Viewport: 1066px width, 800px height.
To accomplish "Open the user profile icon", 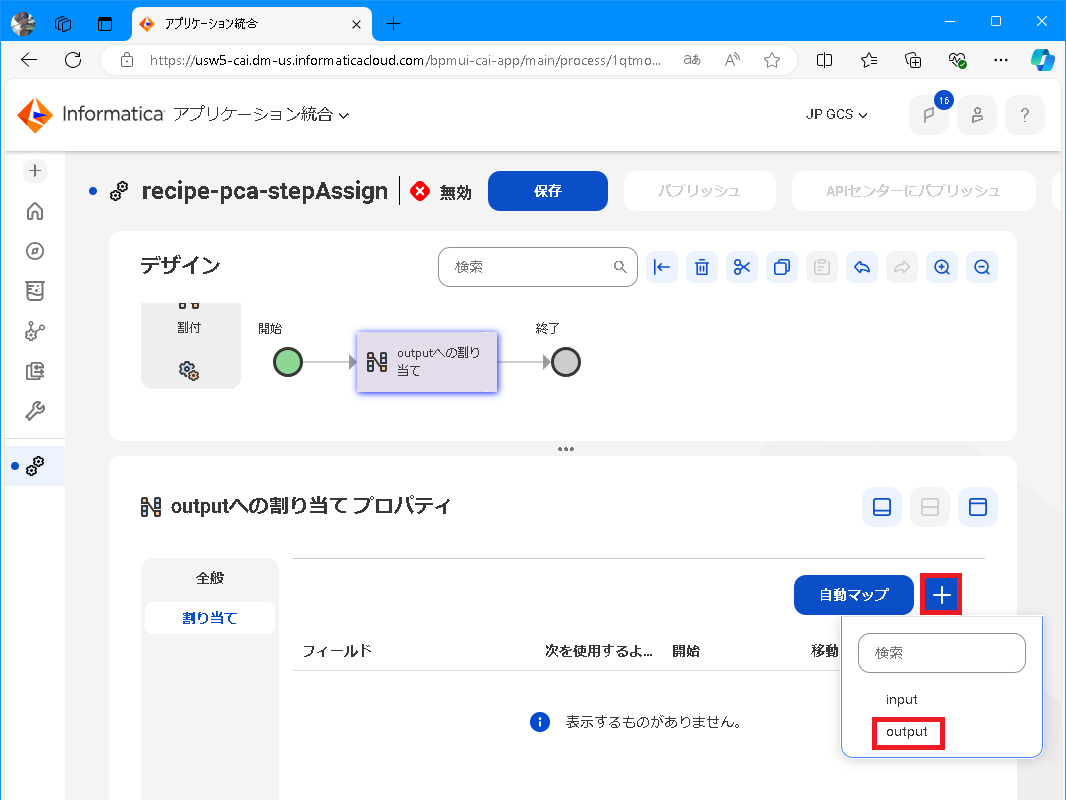I will [977, 115].
